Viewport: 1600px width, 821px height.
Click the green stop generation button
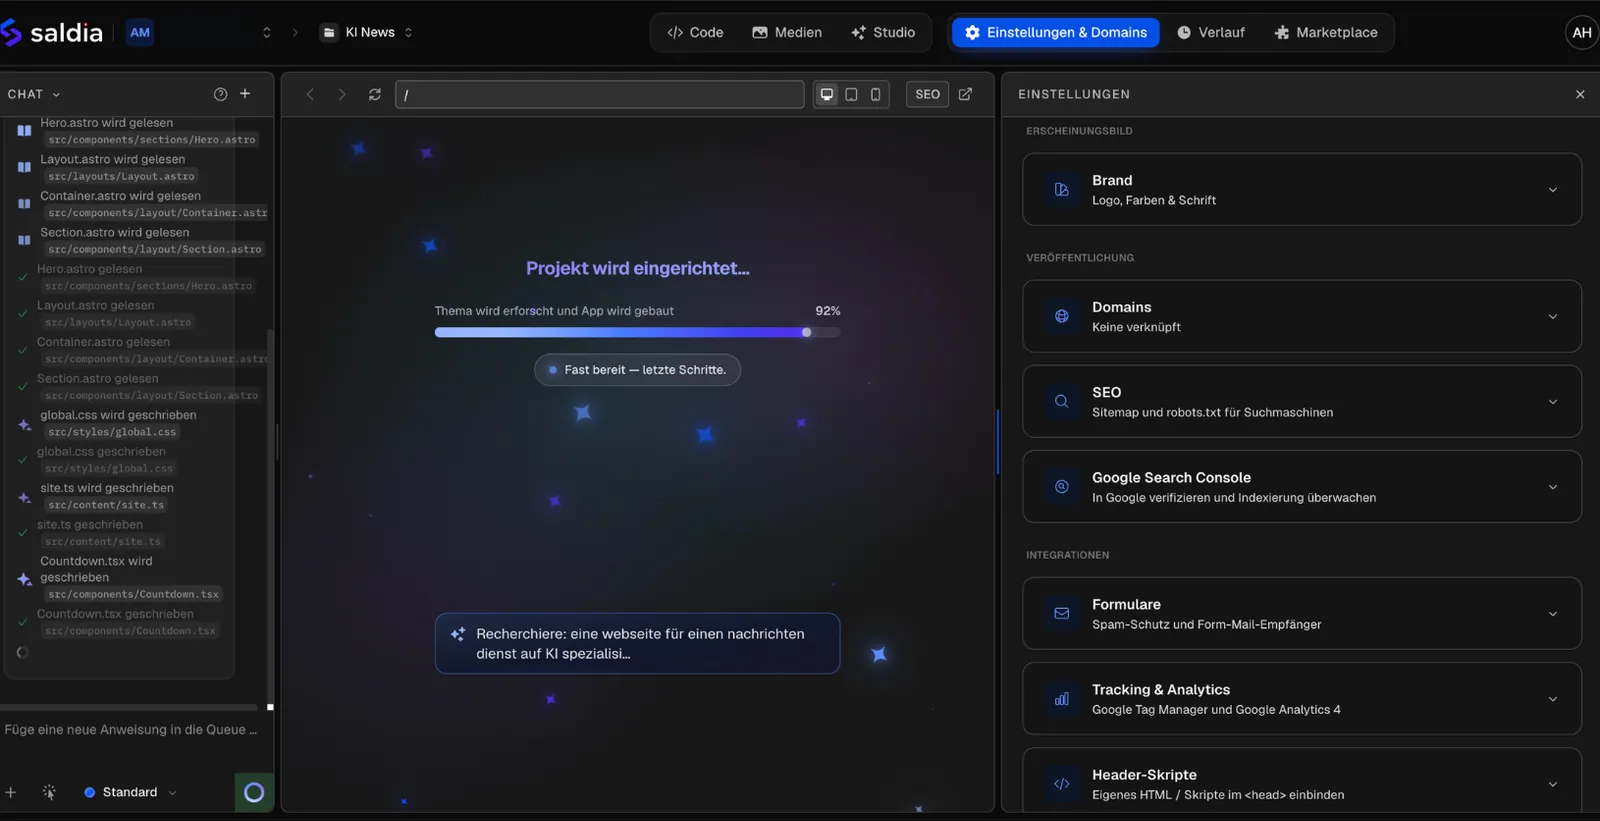254,792
